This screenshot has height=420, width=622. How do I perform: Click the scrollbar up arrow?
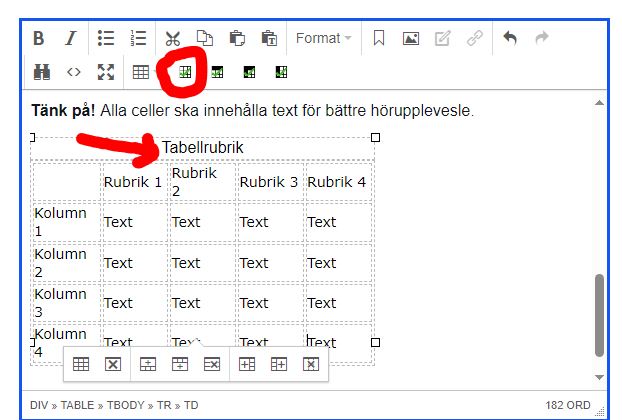[599, 103]
